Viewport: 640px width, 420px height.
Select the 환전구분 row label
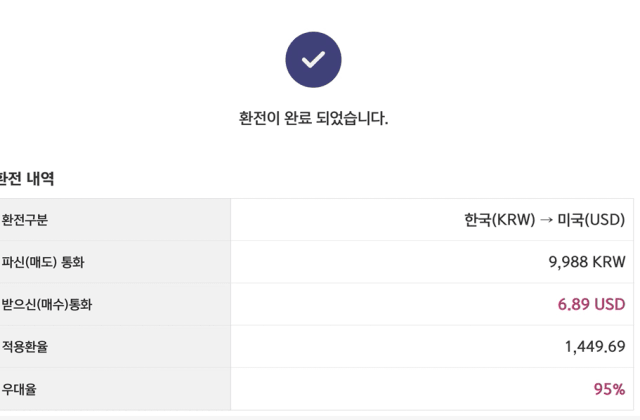point(24,220)
